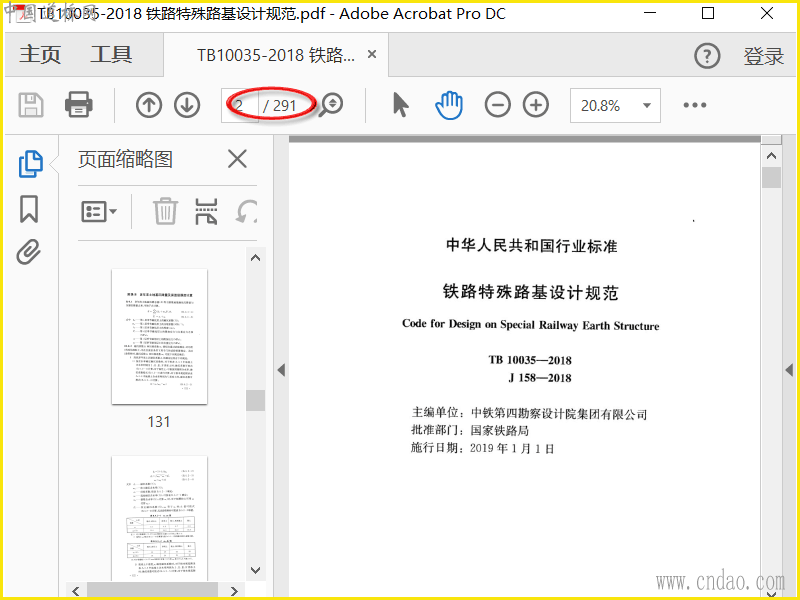
Task: Click title 铁路特殊路基设计规范 in document
Action: (x=531, y=292)
